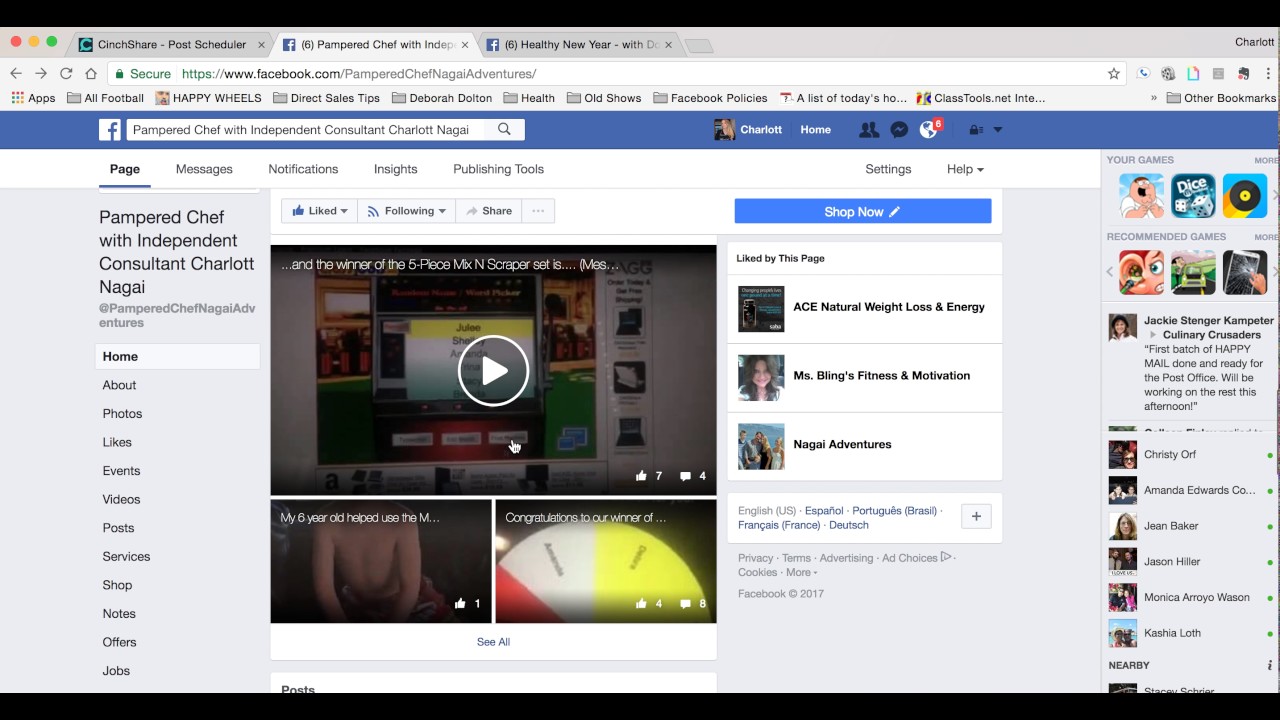Screen dimensions: 1280x720
Task: Click the Facebook logo icon
Action: [x=110, y=130]
